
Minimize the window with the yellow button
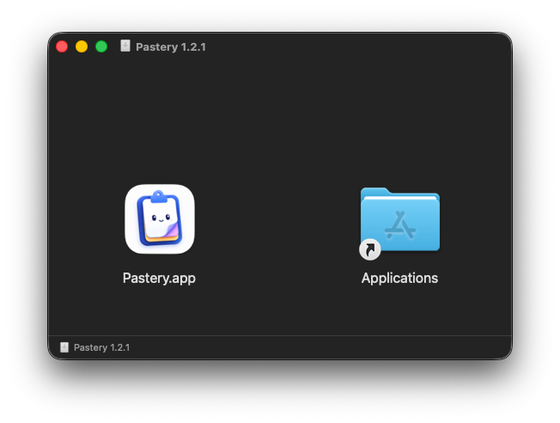click(81, 46)
